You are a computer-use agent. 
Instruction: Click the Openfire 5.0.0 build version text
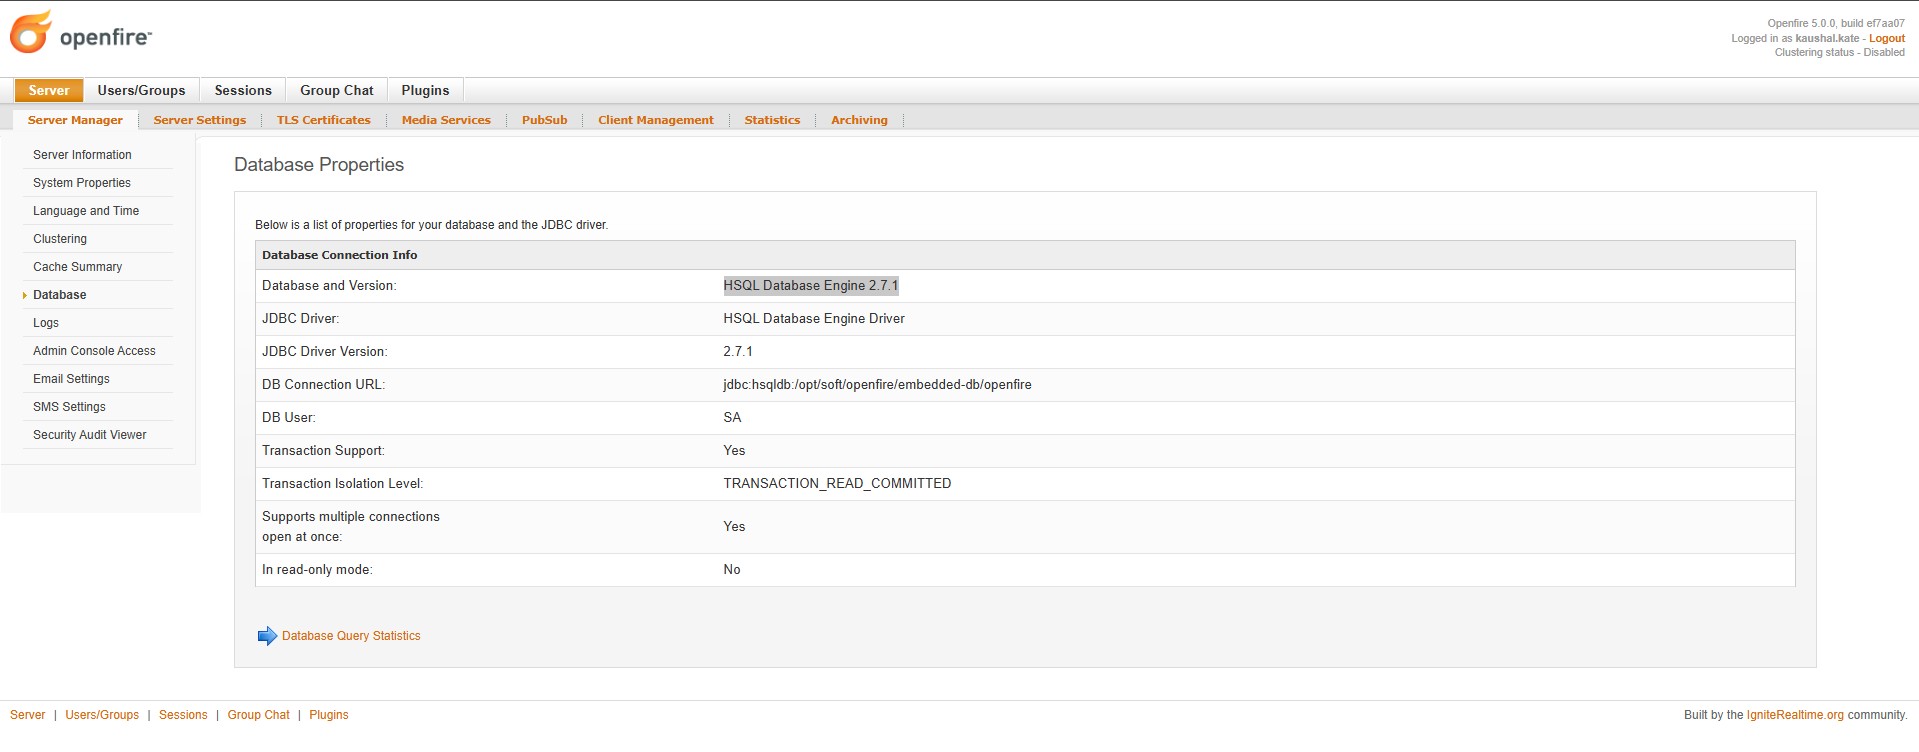pyautogui.click(x=1835, y=23)
